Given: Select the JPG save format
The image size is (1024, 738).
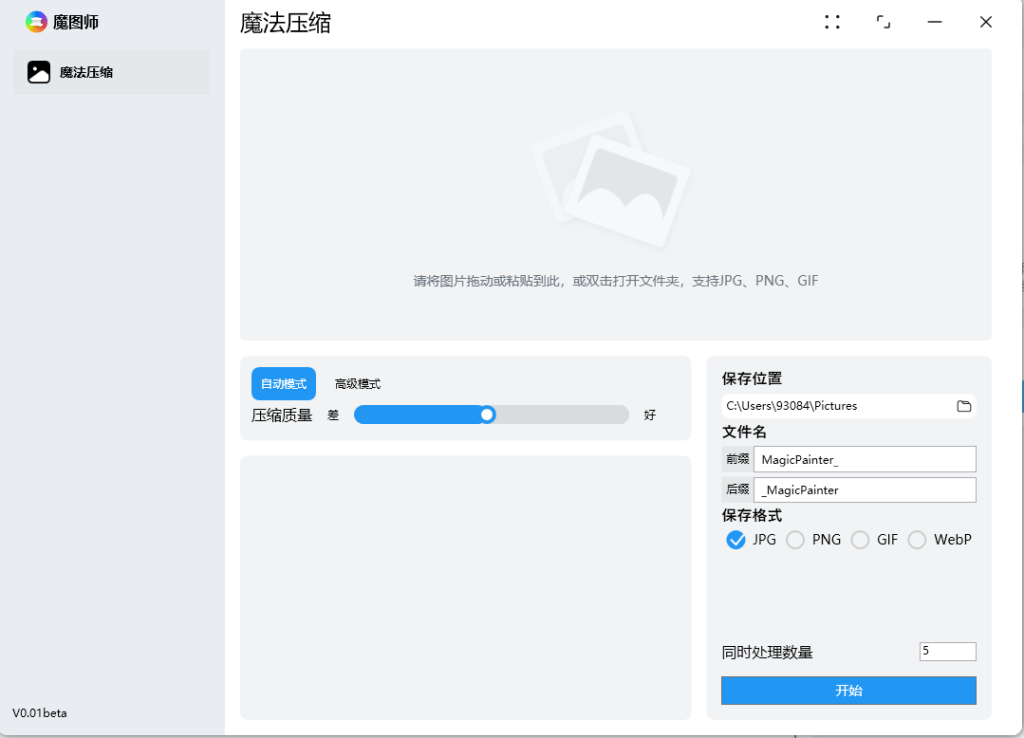Looking at the screenshot, I should (736, 539).
